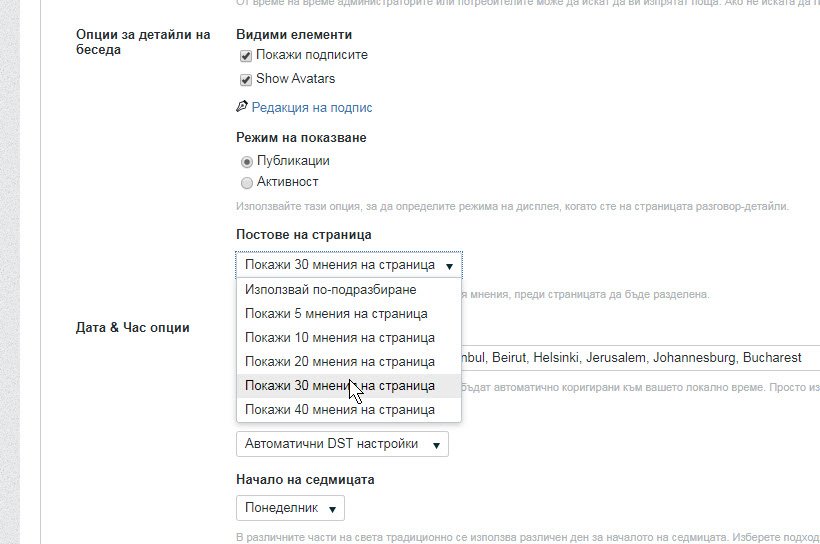
Task: Click the pen icon beside Редакция на подпис
Action: 242,107
